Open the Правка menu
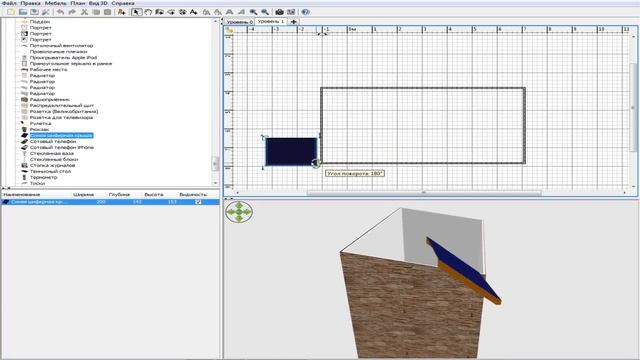 pyautogui.click(x=31, y=3)
